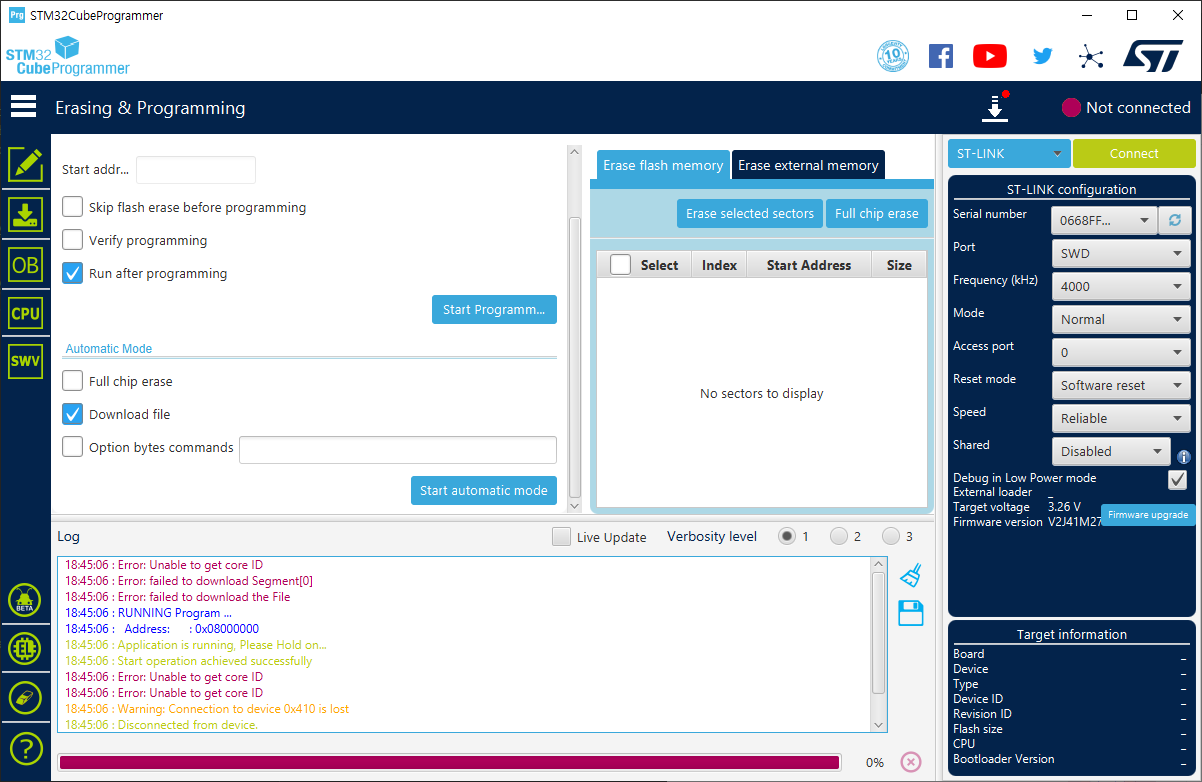1202x782 pixels.
Task: Open the YouTube link icon
Action: [990, 56]
